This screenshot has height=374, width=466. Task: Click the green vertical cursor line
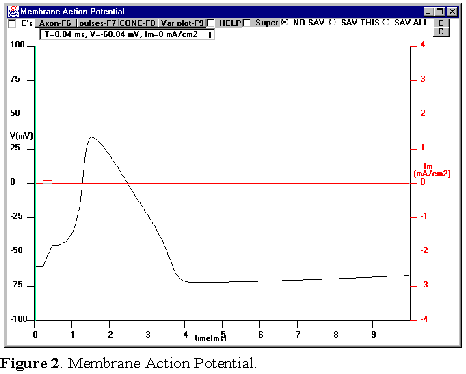(35, 183)
